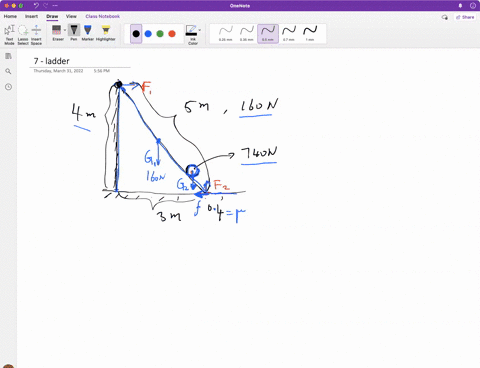Choose the Insert Space tool
This screenshot has height=368, width=480.
click(36, 34)
